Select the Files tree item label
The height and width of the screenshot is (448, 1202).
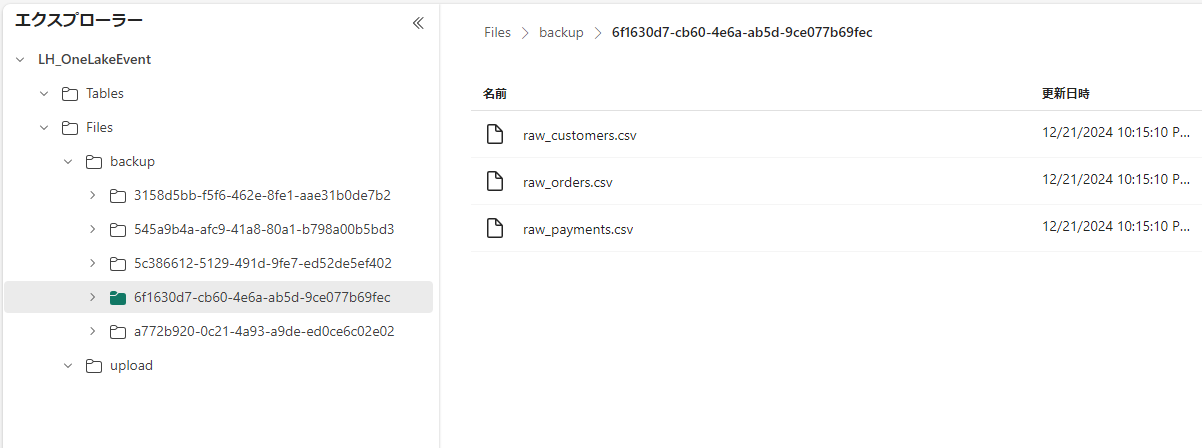pyautogui.click(x=100, y=128)
